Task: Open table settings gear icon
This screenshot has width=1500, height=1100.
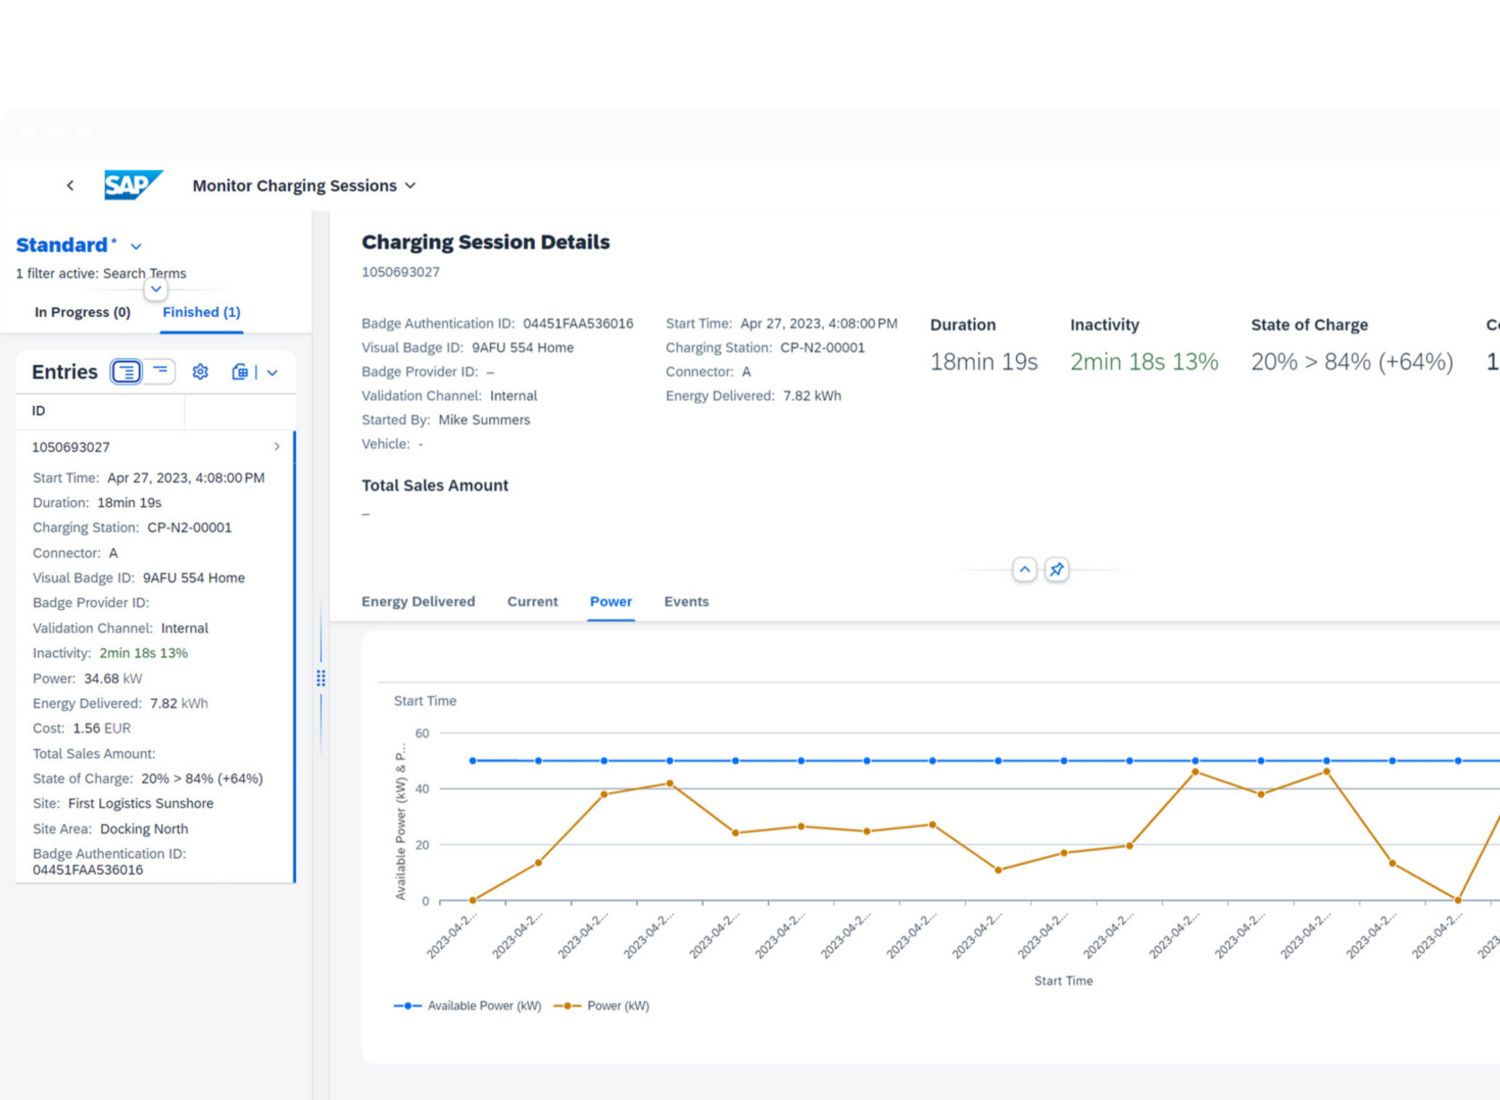Action: coord(200,372)
